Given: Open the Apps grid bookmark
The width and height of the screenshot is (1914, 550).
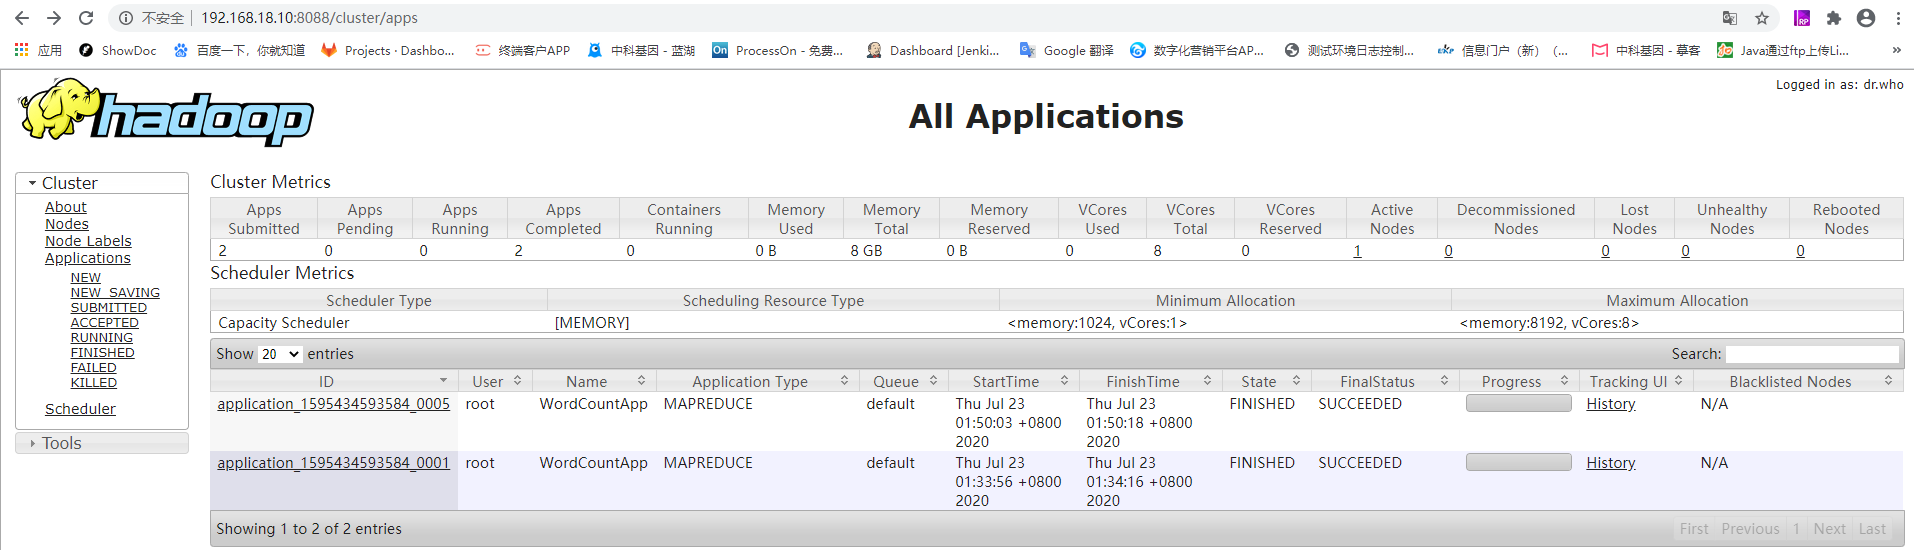Looking at the screenshot, I should (x=38, y=50).
